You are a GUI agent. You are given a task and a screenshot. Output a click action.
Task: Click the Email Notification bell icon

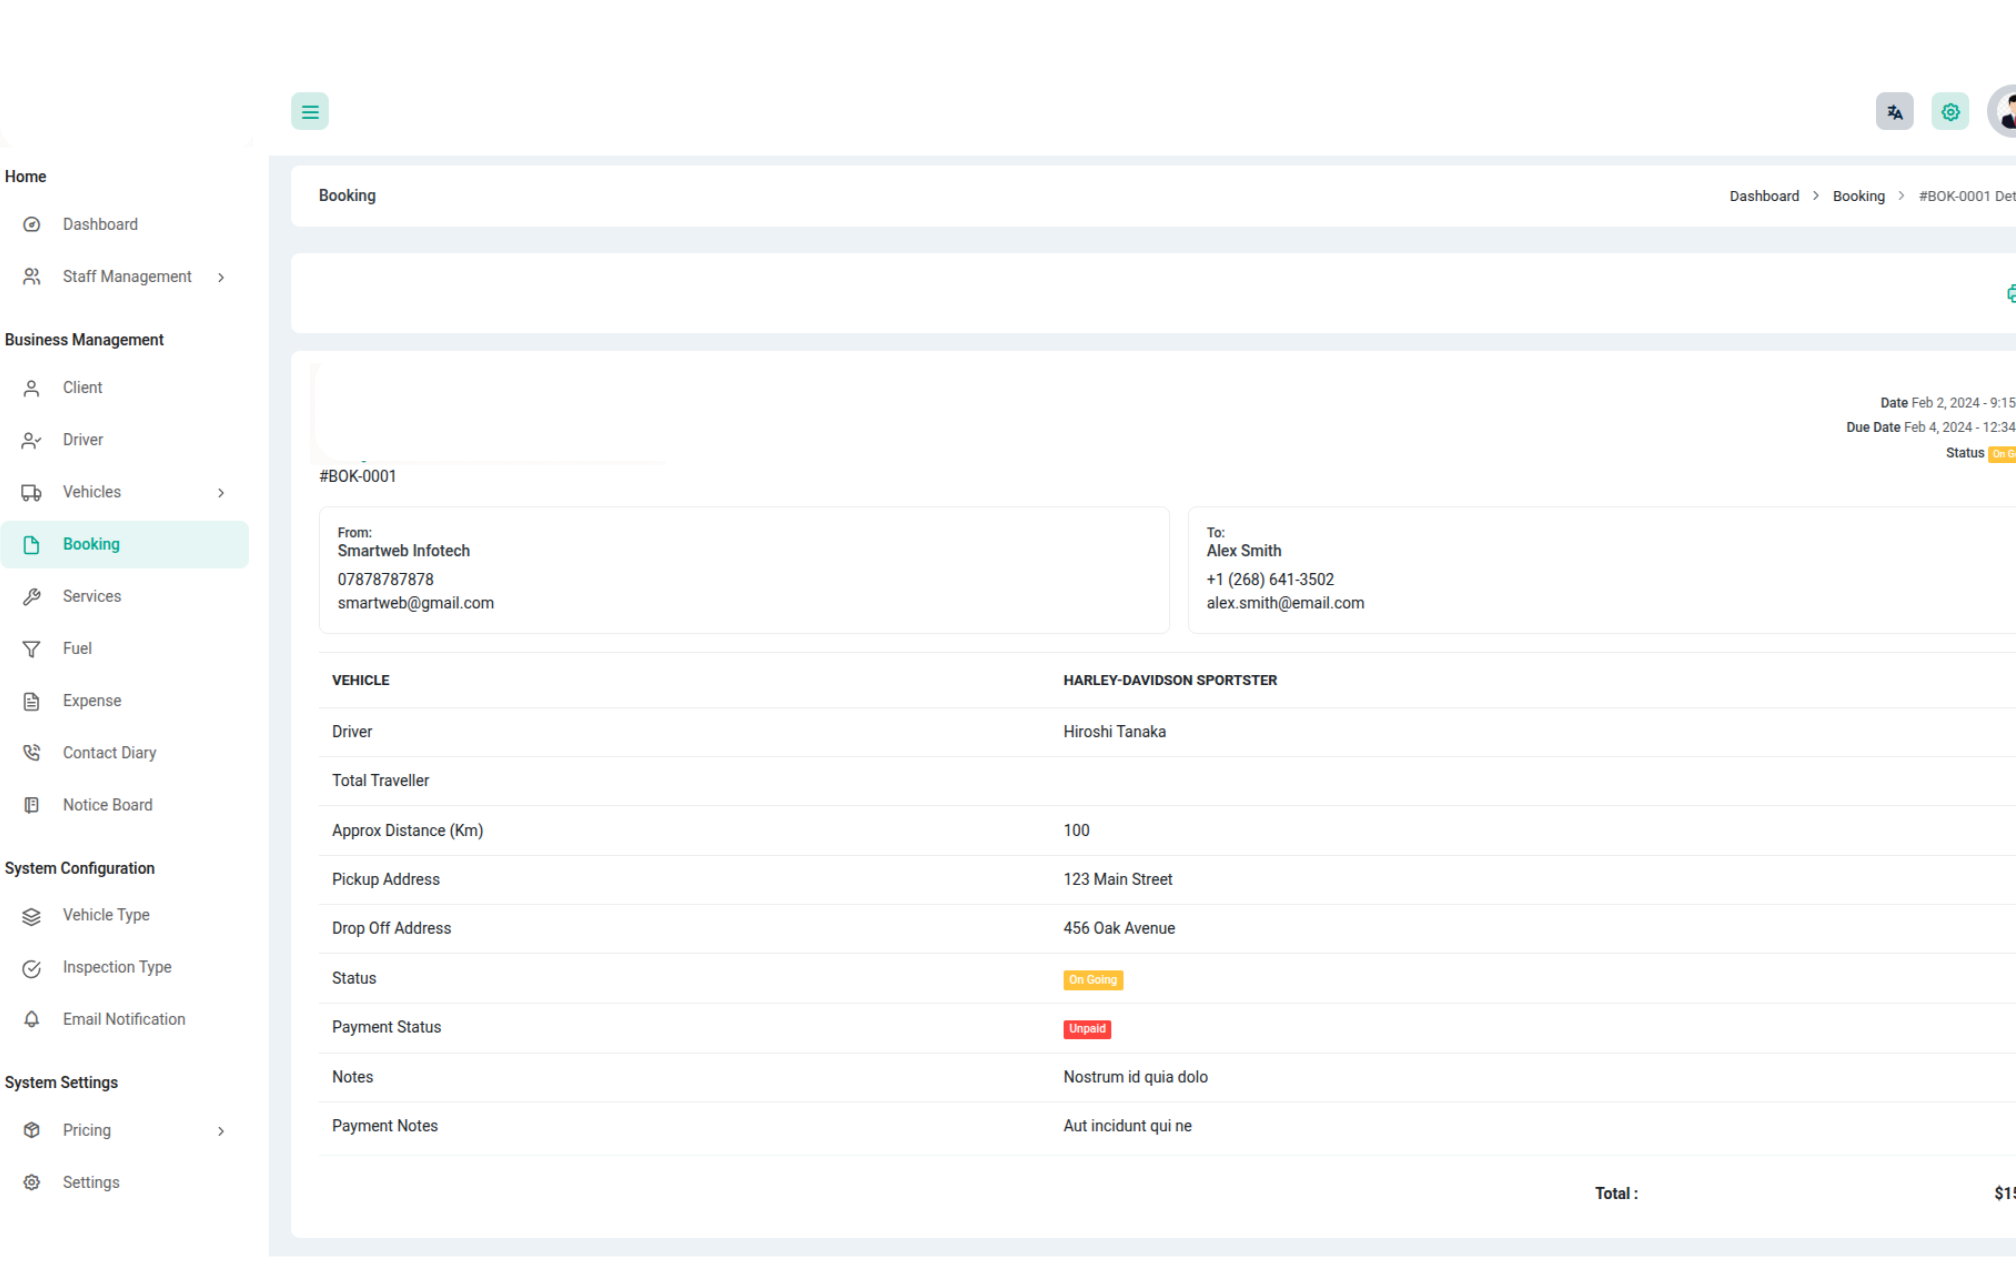pos(32,1019)
